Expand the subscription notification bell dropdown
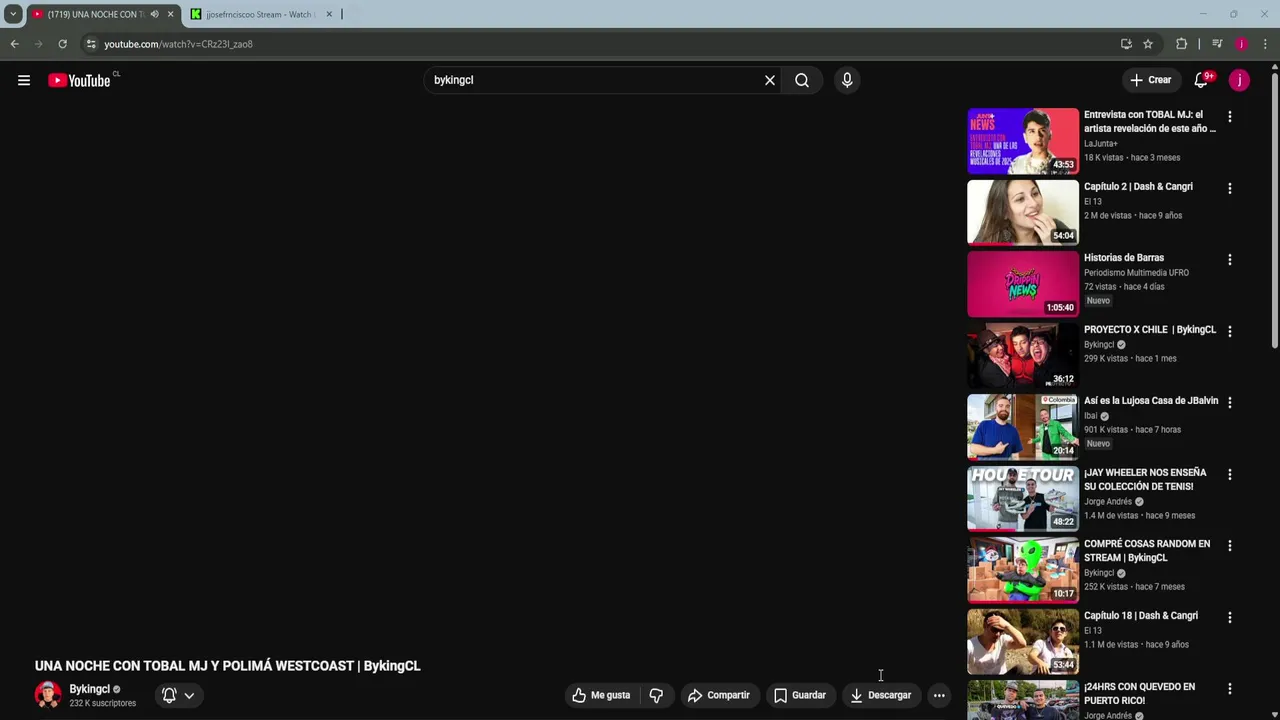The height and width of the screenshot is (720, 1280). (x=178, y=695)
